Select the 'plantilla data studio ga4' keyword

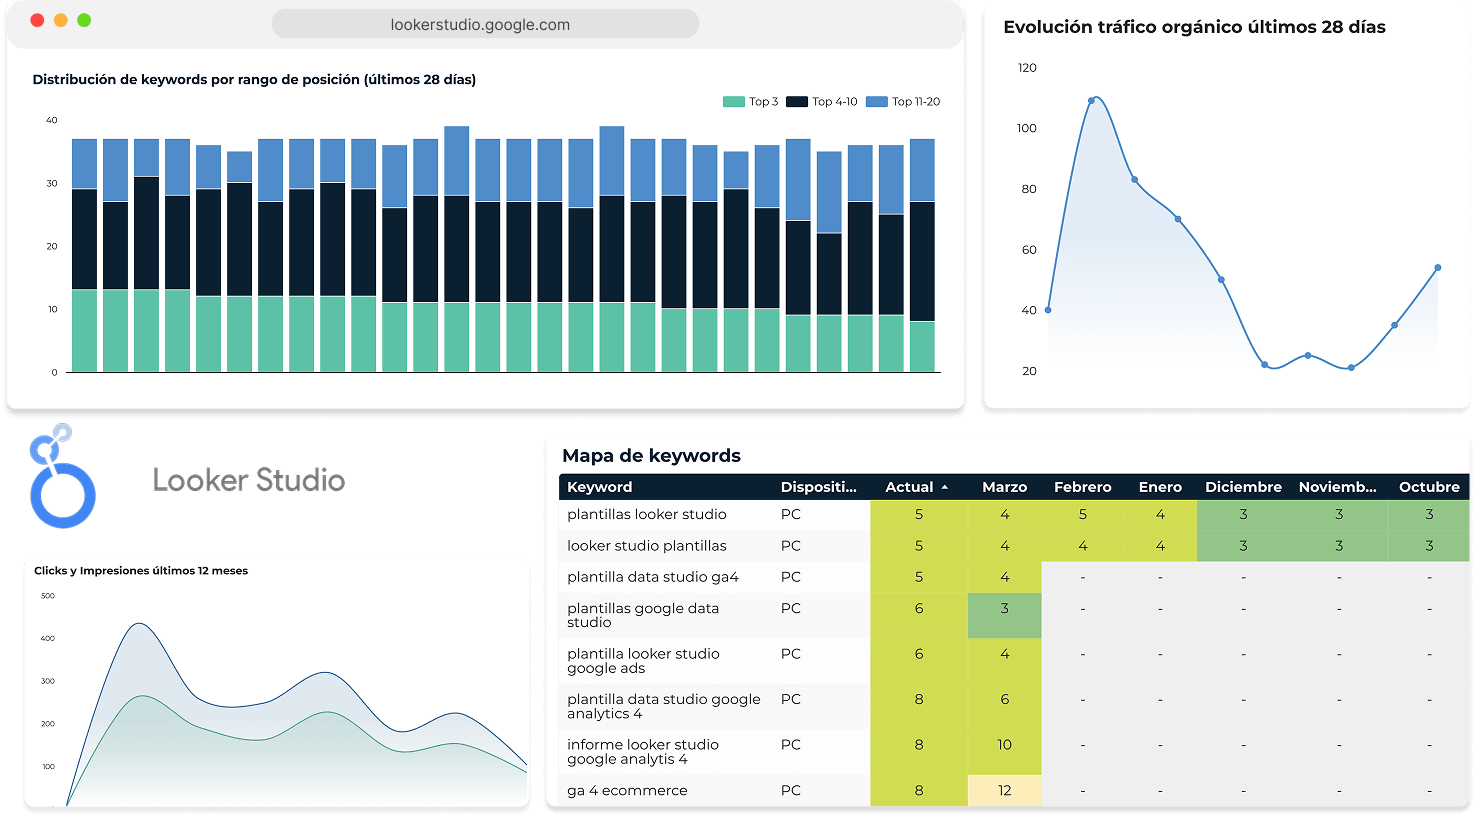(x=653, y=577)
